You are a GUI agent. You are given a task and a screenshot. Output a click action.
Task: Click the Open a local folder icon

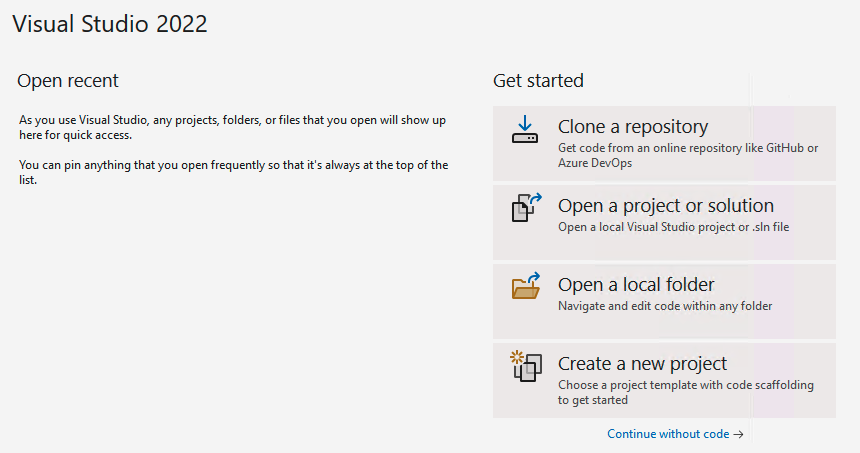pyautogui.click(x=526, y=286)
